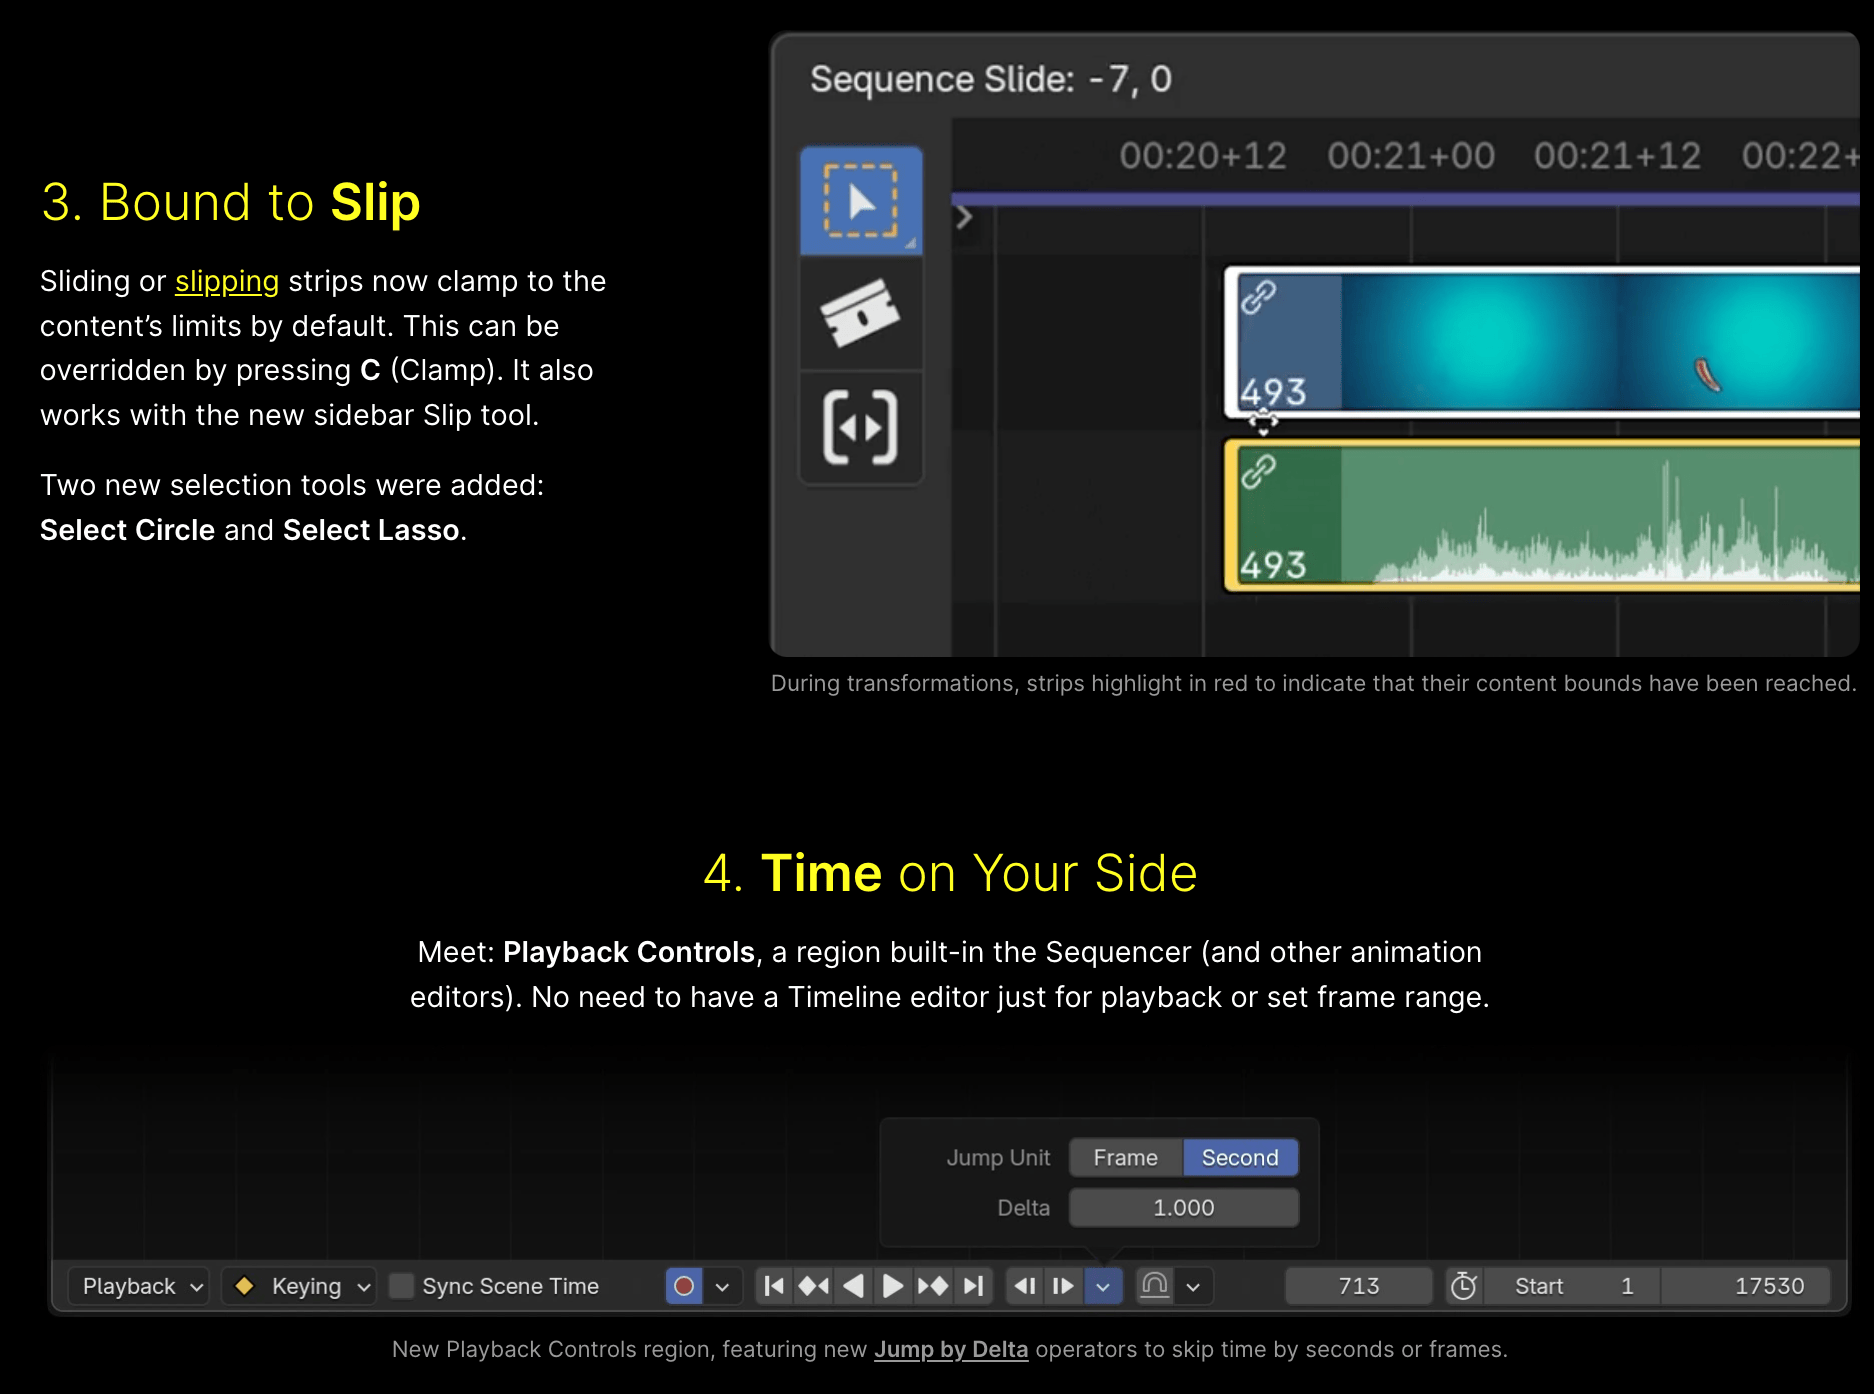Click the auto-keying record button

684,1286
